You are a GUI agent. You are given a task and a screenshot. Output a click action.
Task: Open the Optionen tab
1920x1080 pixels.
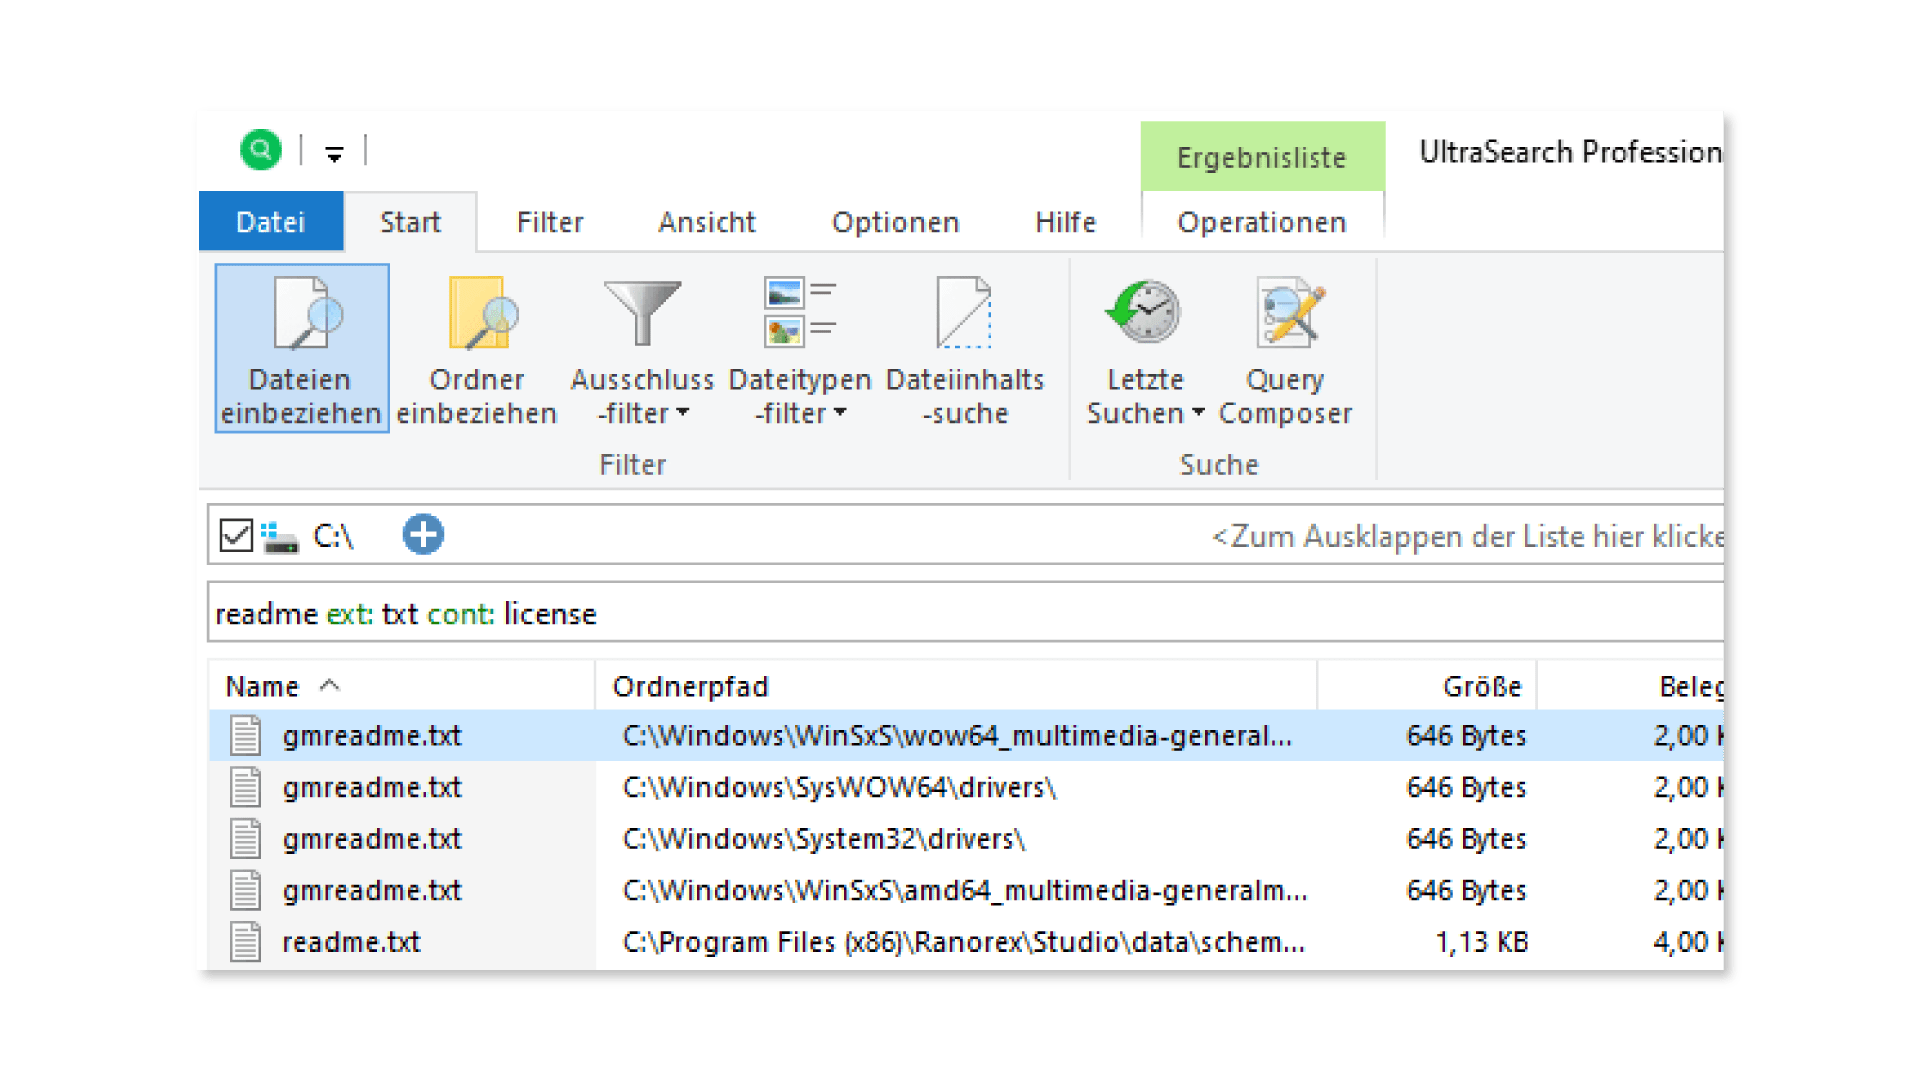896,222
